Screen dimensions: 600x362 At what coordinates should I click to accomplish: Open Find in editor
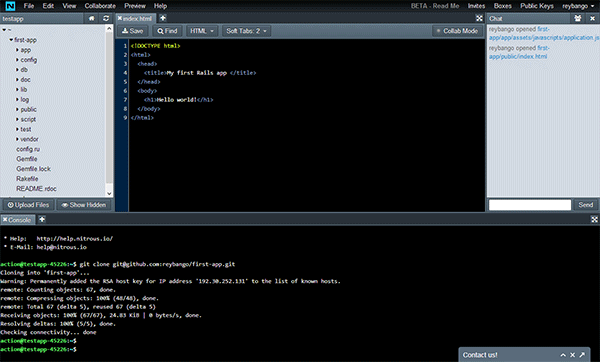coord(167,31)
